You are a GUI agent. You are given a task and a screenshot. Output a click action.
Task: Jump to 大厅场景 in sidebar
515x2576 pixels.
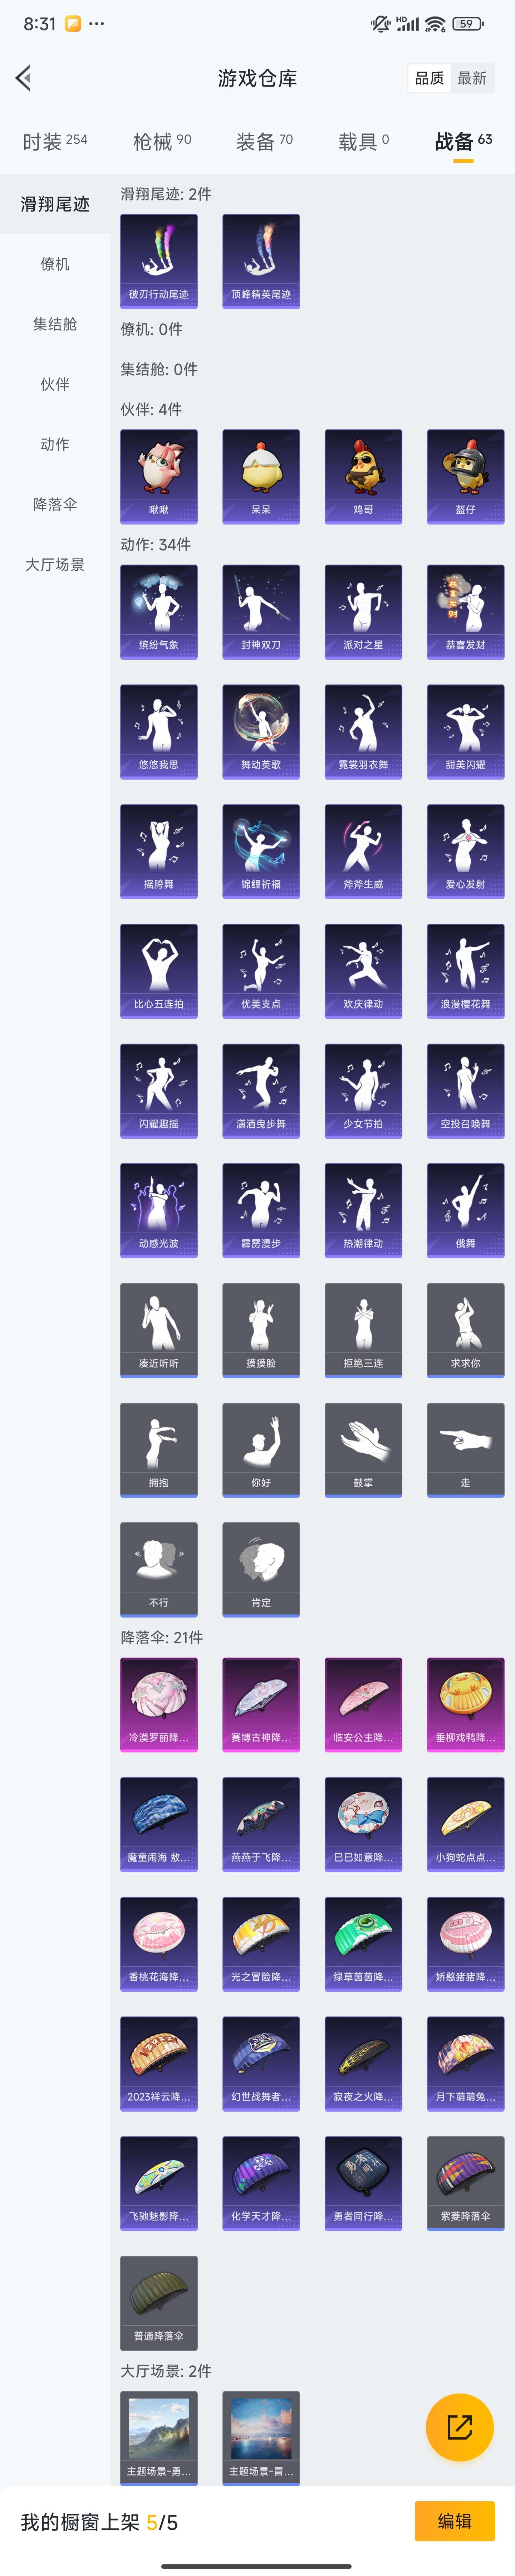pos(55,564)
